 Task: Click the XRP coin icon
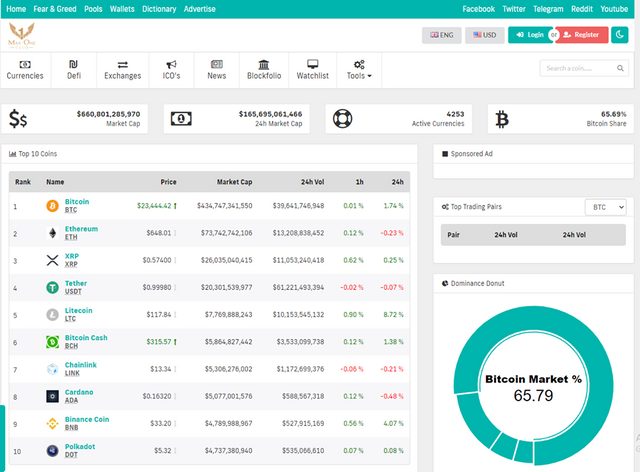tap(52, 260)
